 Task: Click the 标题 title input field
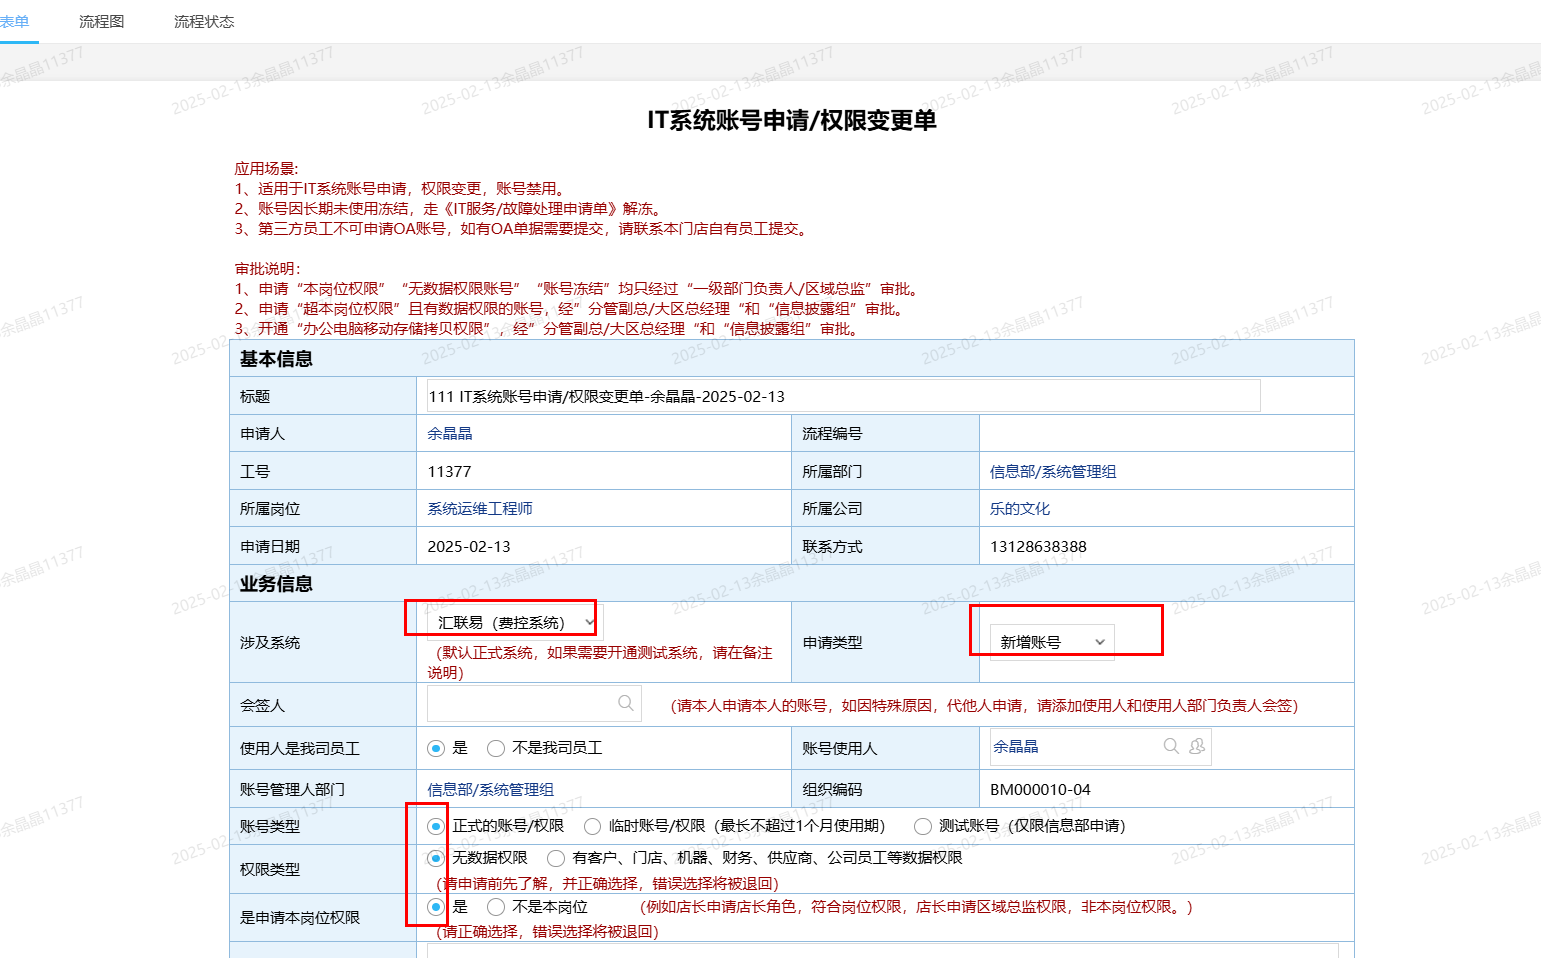click(x=842, y=396)
